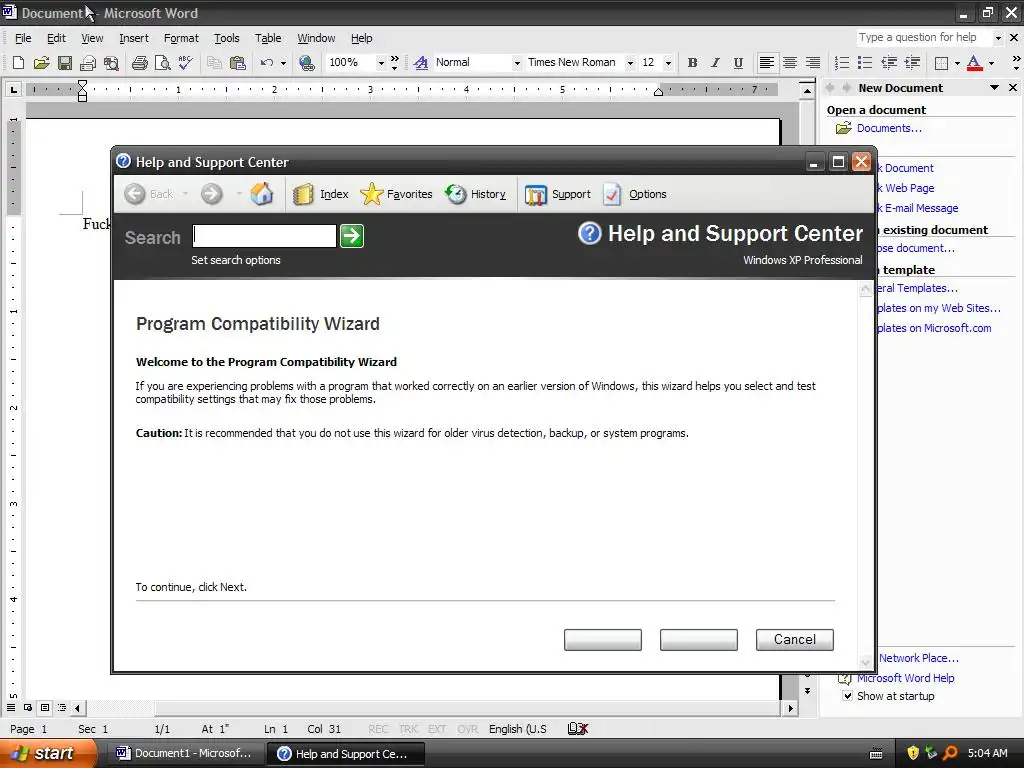Click the Windows Start button

click(x=47, y=753)
